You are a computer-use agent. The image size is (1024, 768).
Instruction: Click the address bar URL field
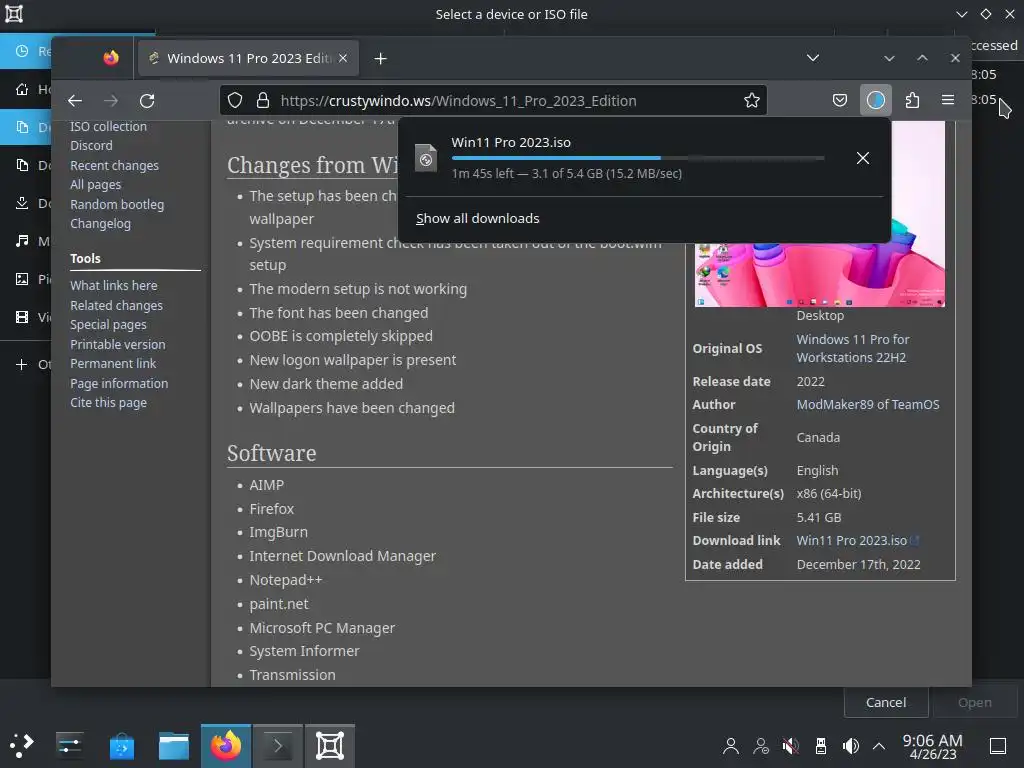pos(492,101)
